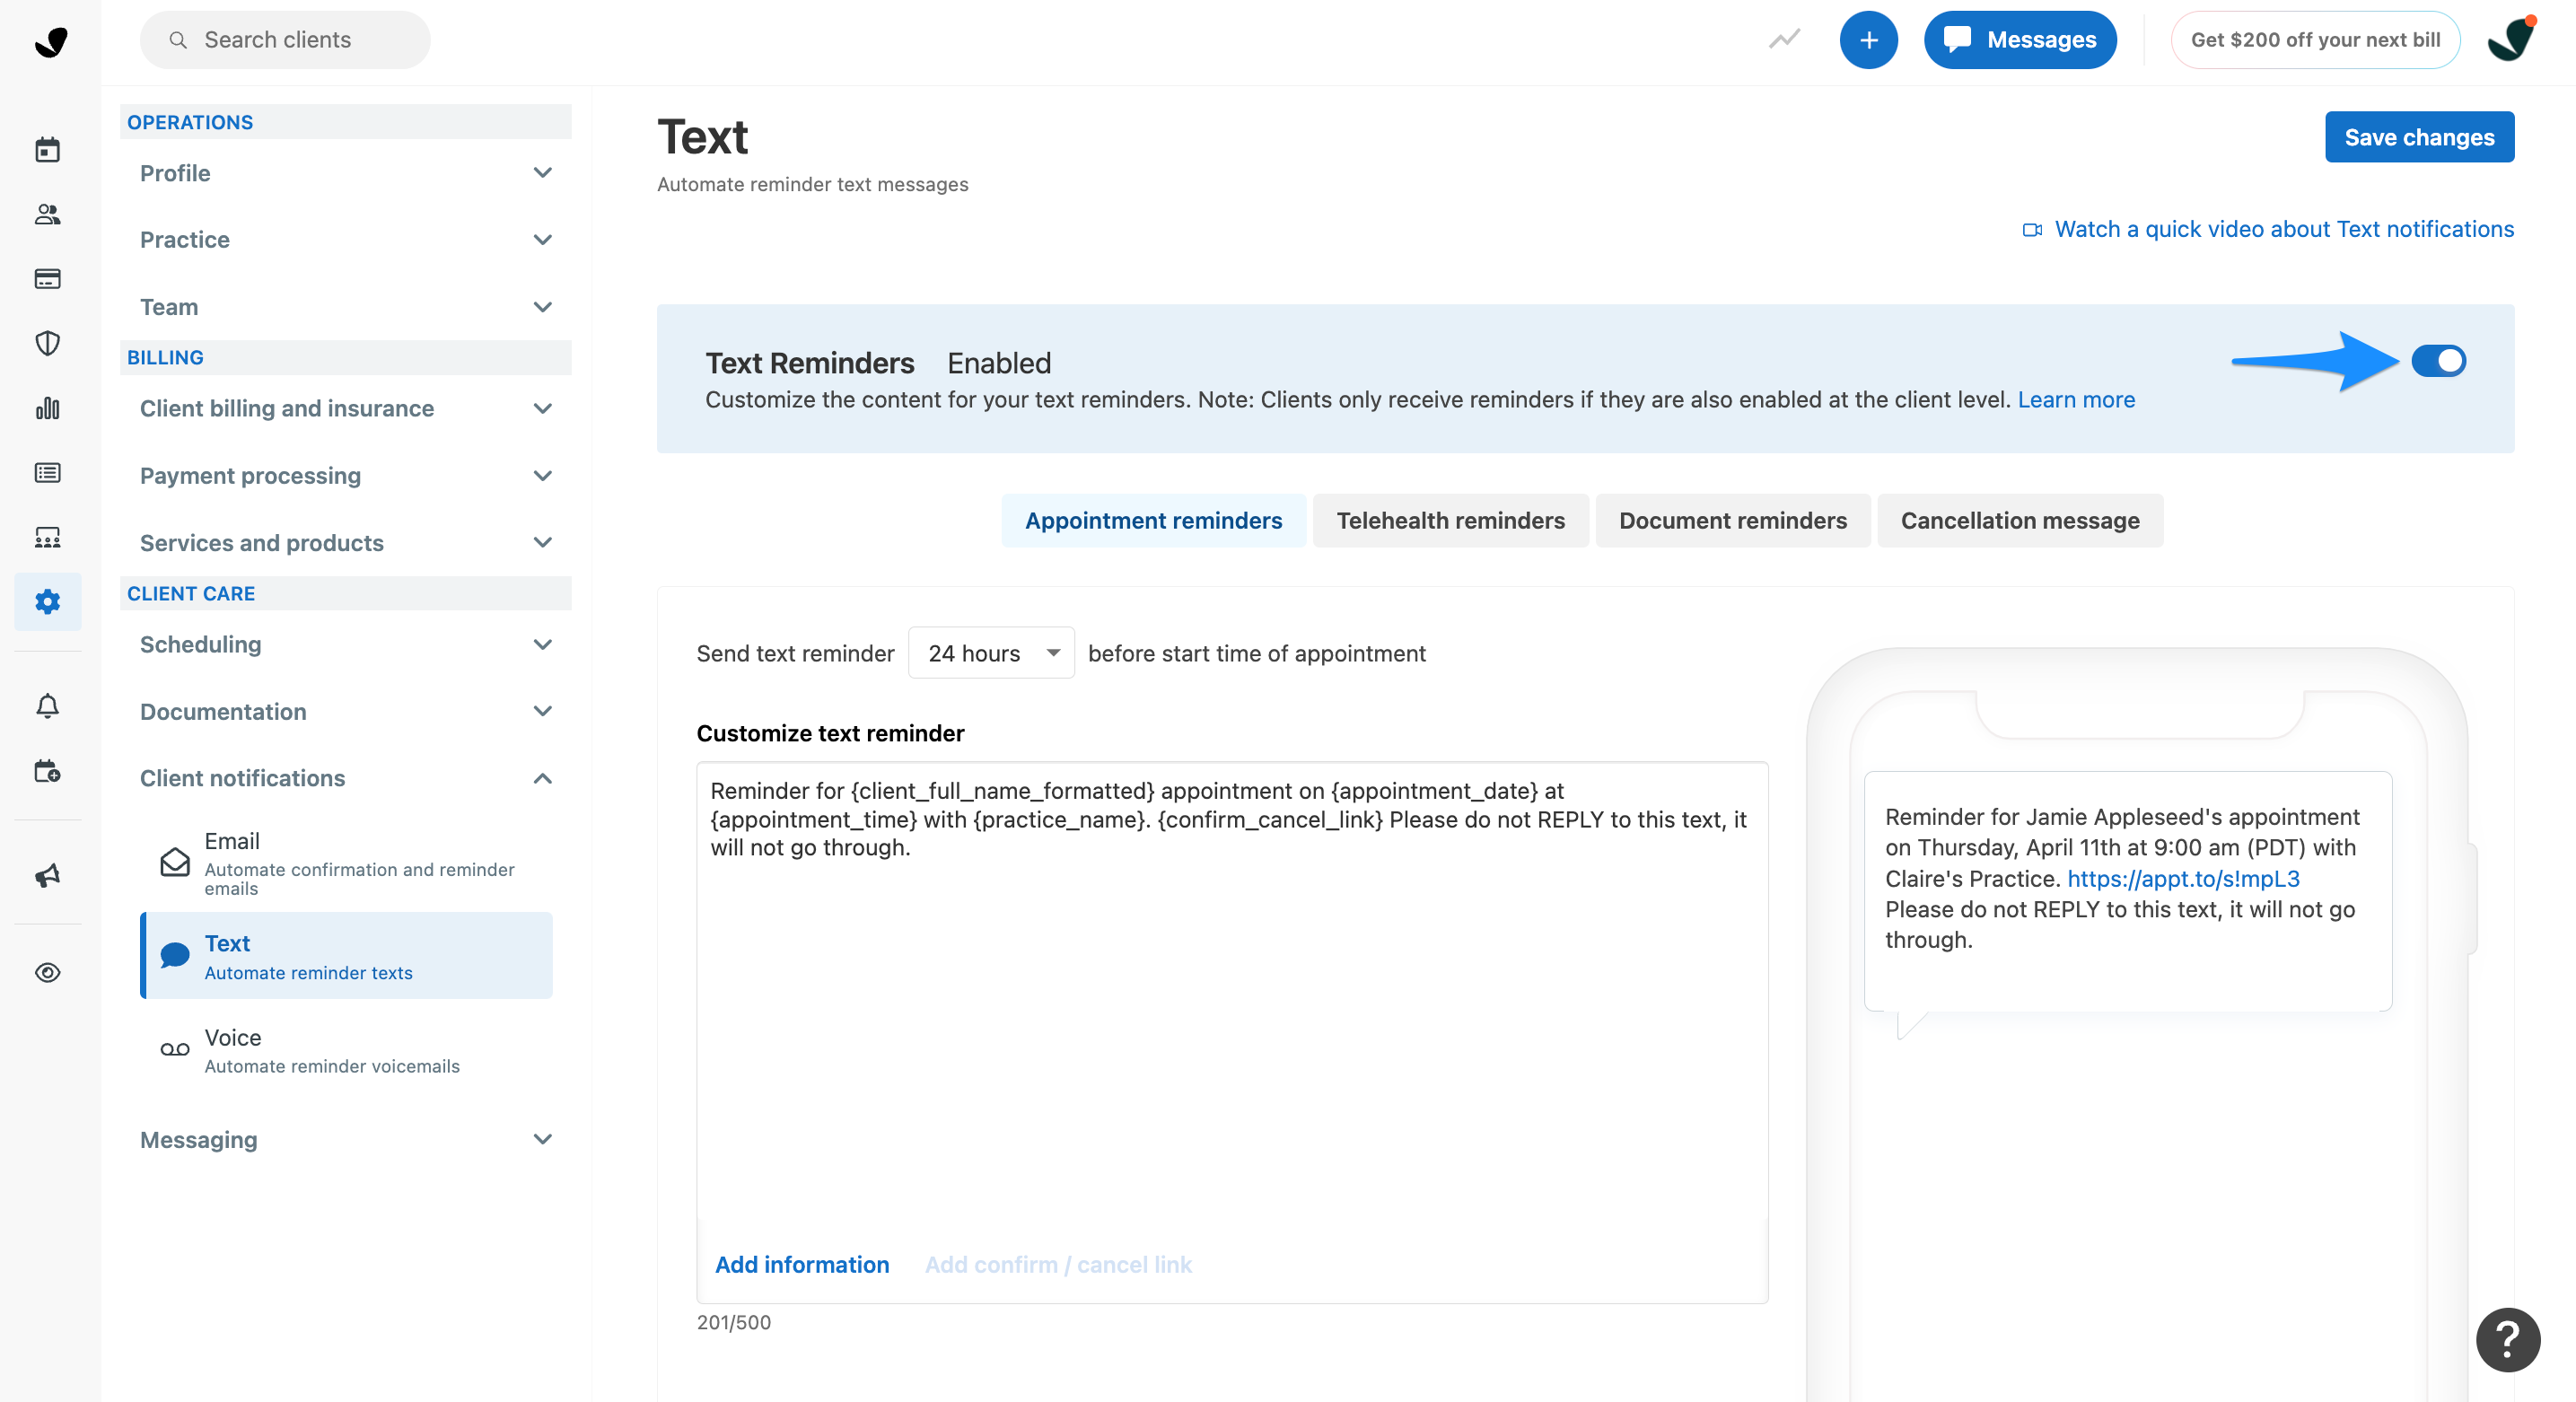Open the appointment requests calendar-plus icon

point(47,771)
